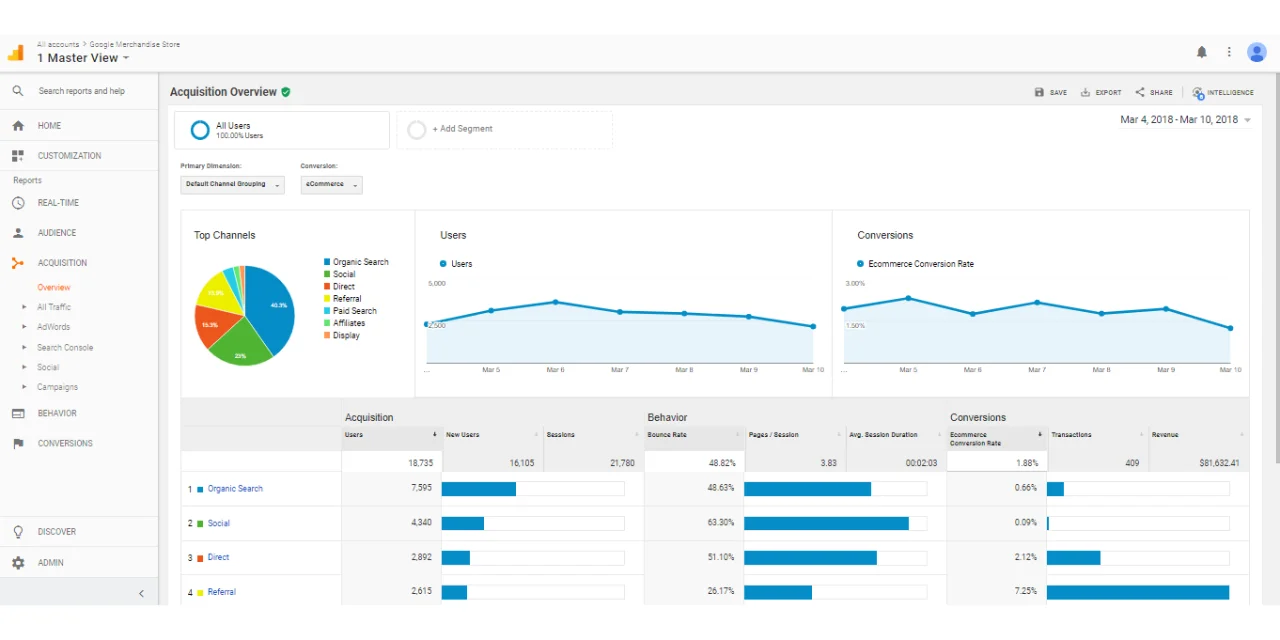Toggle the All Users segment circle

[x=200, y=130]
